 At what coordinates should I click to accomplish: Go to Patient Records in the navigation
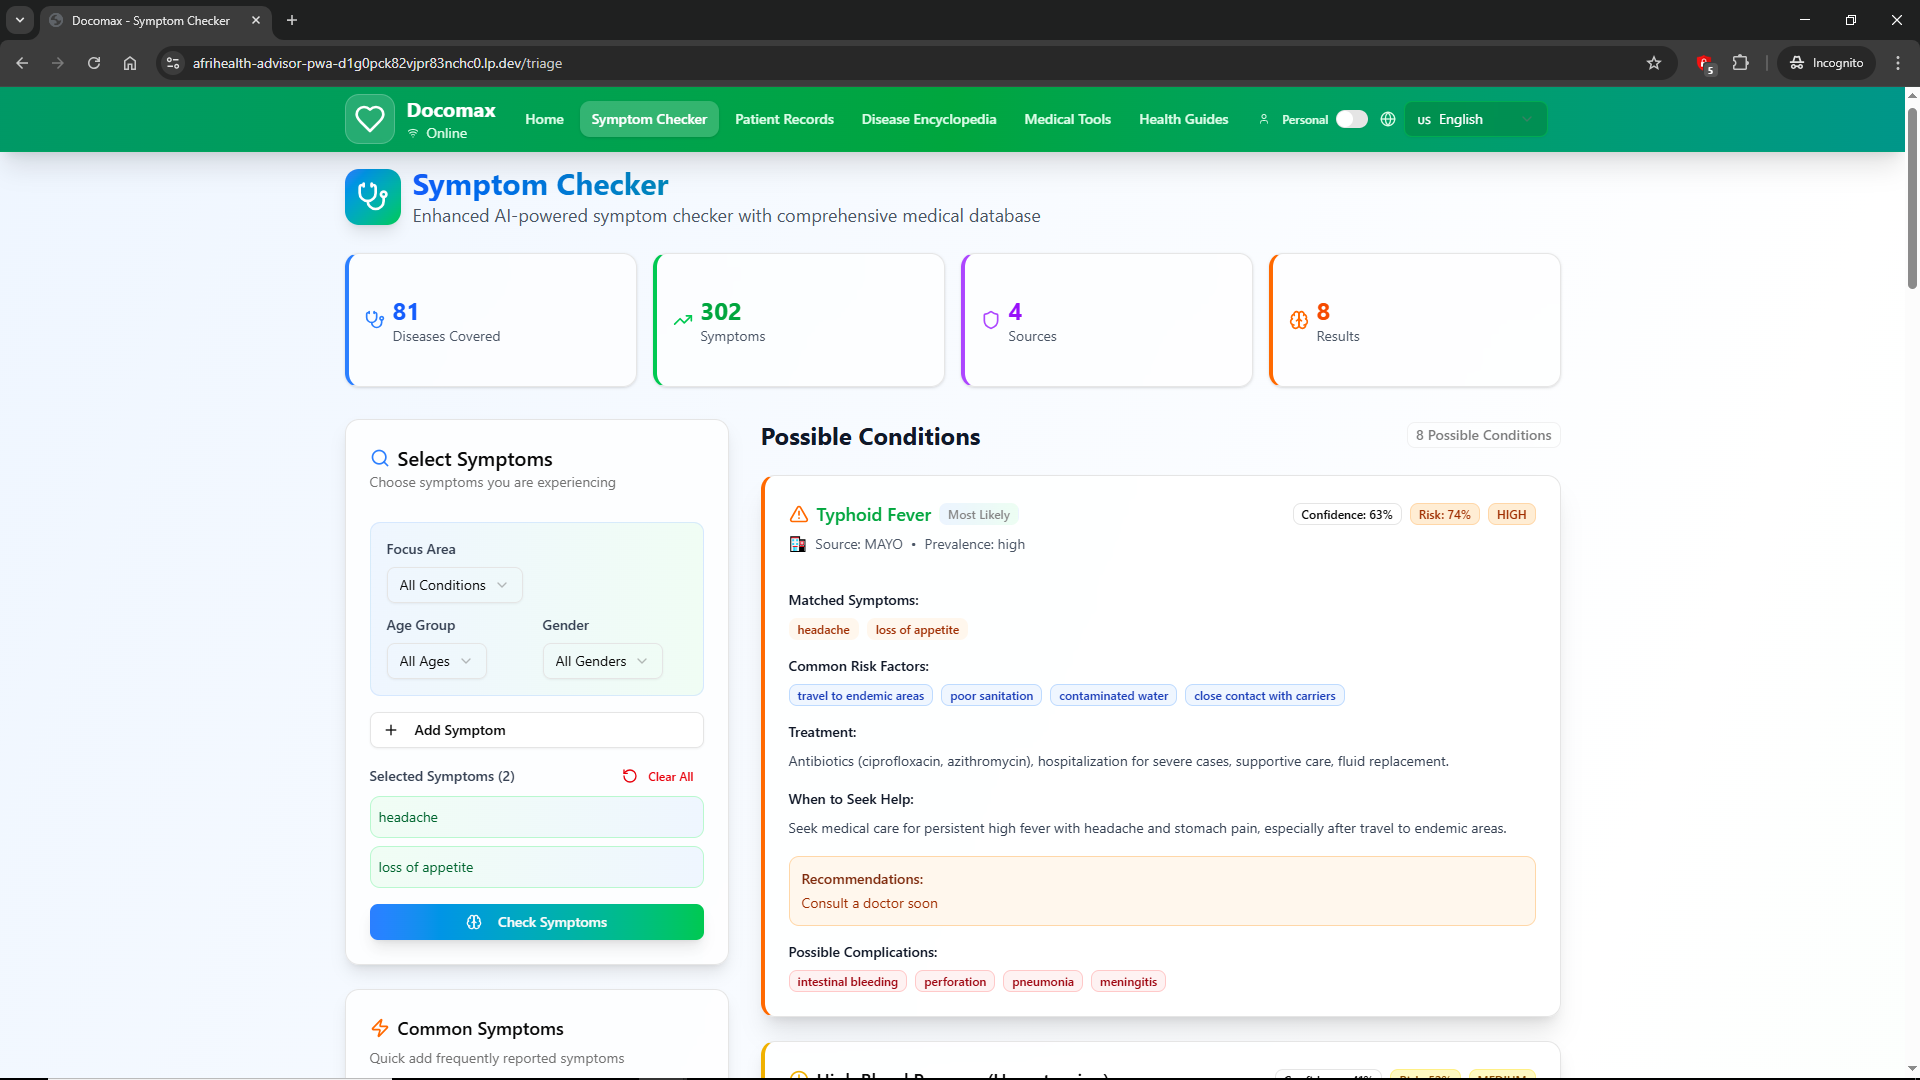pos(784,119)
